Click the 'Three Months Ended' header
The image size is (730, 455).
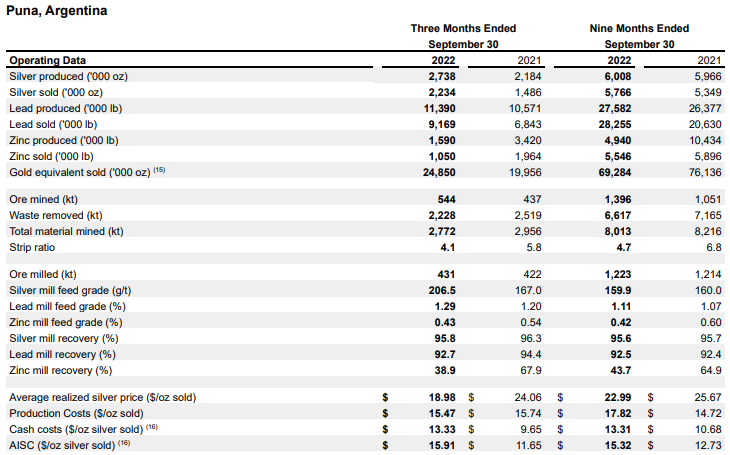point(463,29)
